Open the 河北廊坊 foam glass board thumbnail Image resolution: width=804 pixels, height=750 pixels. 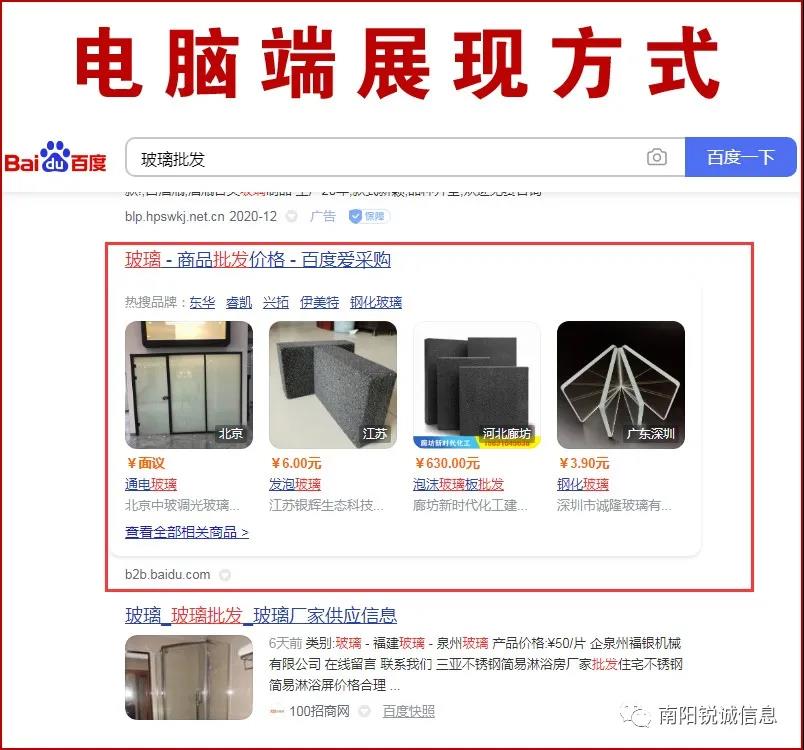[x=477, y=385]
